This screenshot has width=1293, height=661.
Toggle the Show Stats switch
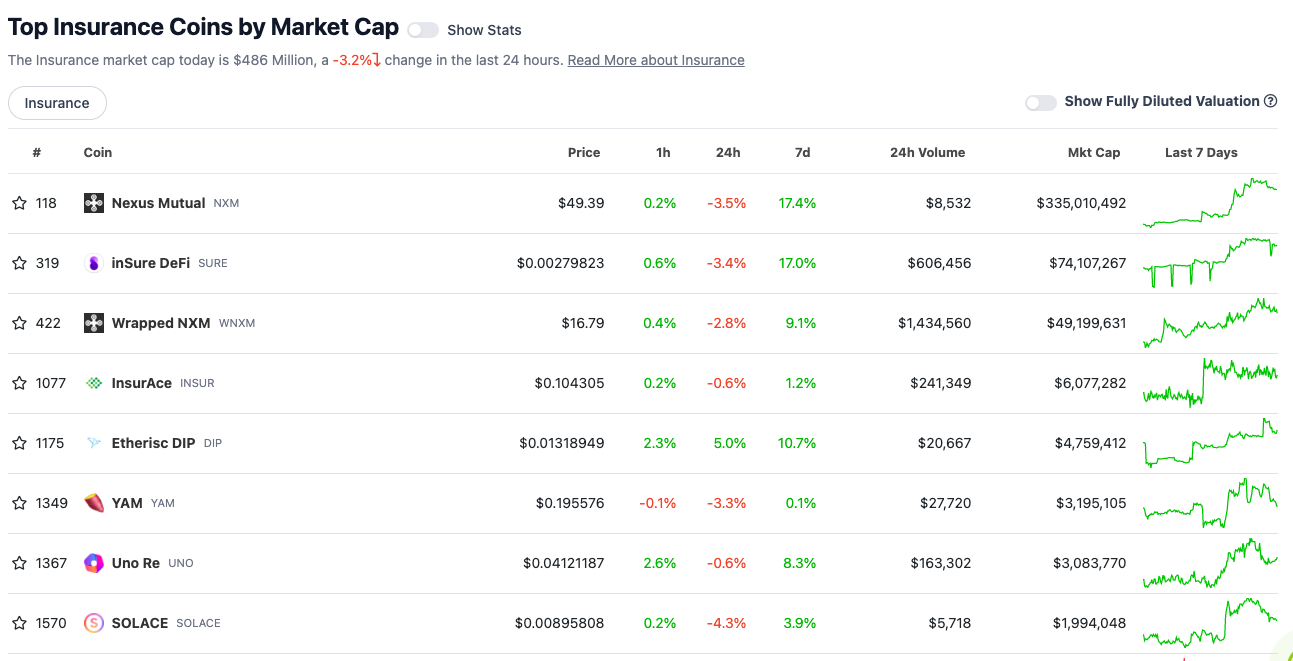423,30
